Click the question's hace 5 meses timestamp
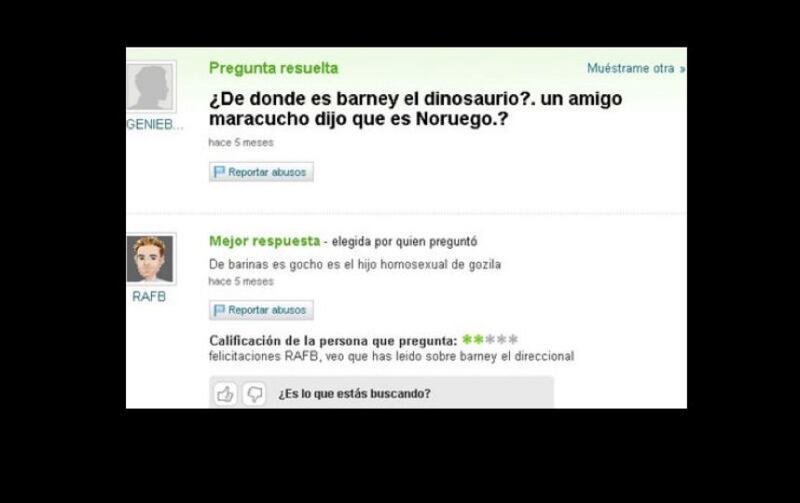The image size is (800, 503). tap(241, 142)
